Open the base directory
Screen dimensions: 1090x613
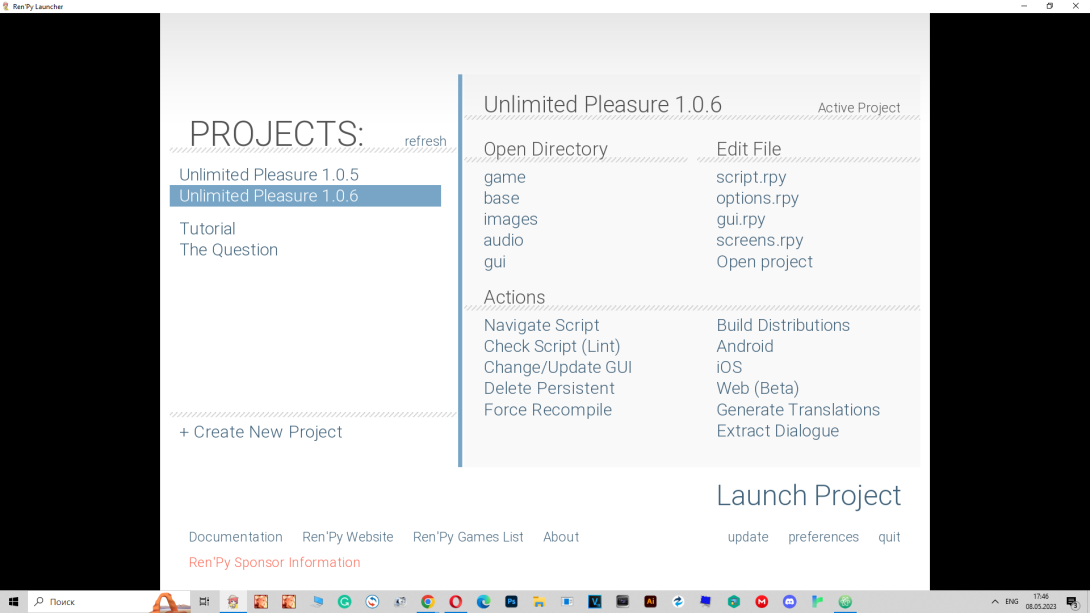pyautogui.click(x=501, y=198)
